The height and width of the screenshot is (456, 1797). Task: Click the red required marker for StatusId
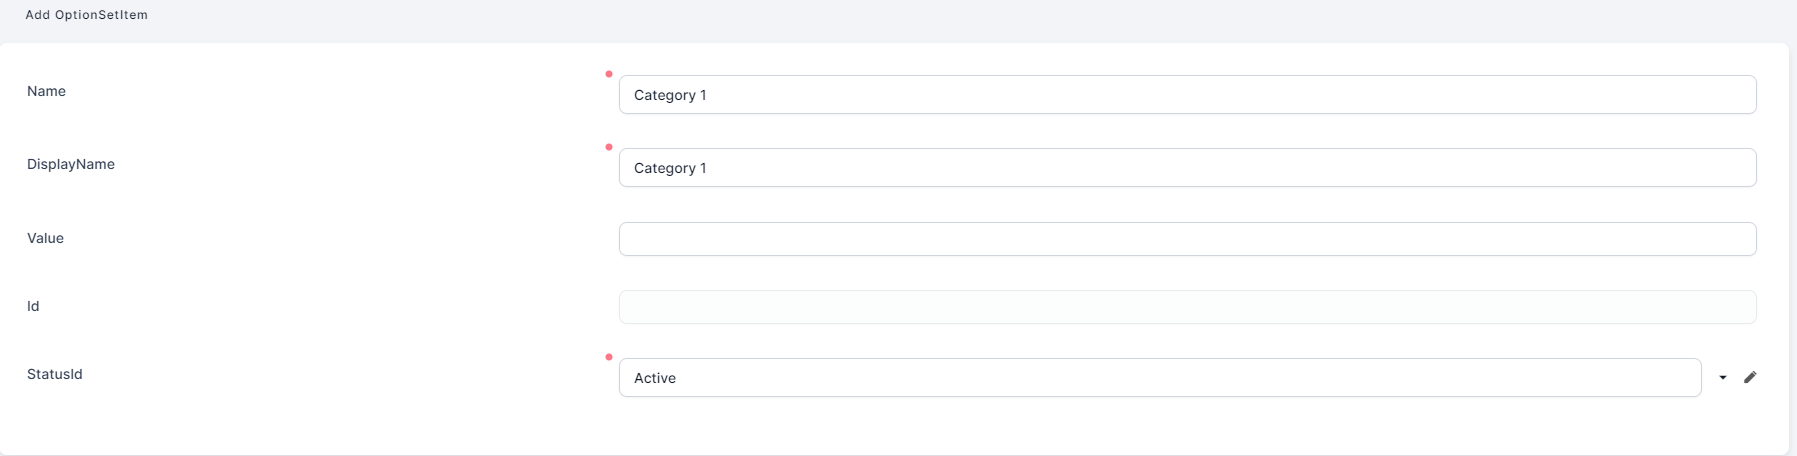[x=609, y=357]
